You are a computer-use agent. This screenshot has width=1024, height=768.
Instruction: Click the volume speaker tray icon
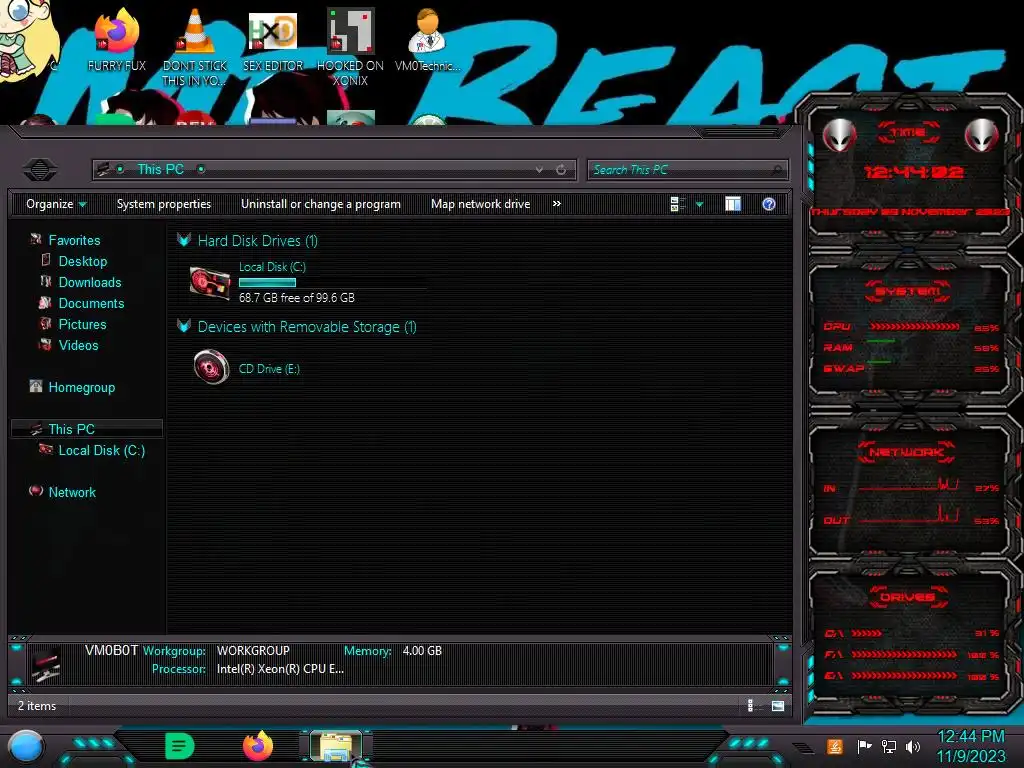pyautogui.click(x=913, y=746)
